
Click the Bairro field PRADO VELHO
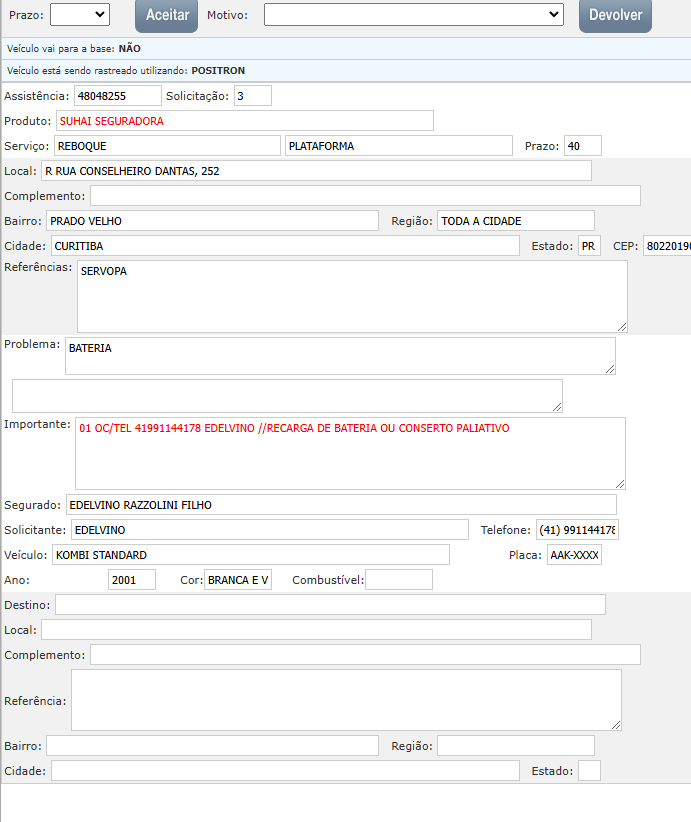point(212,221)
